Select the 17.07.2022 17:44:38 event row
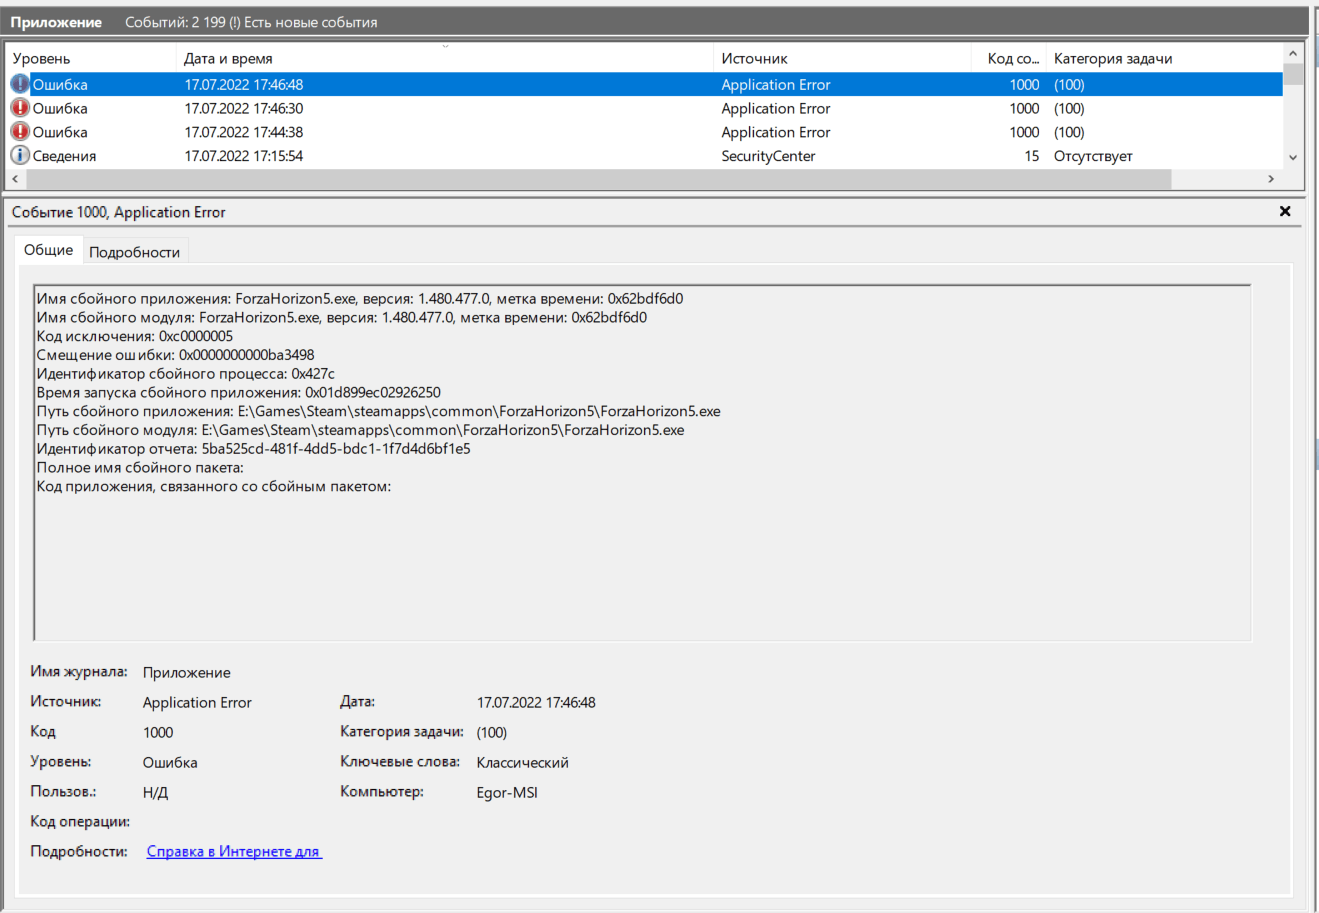 tap(644, 132)
